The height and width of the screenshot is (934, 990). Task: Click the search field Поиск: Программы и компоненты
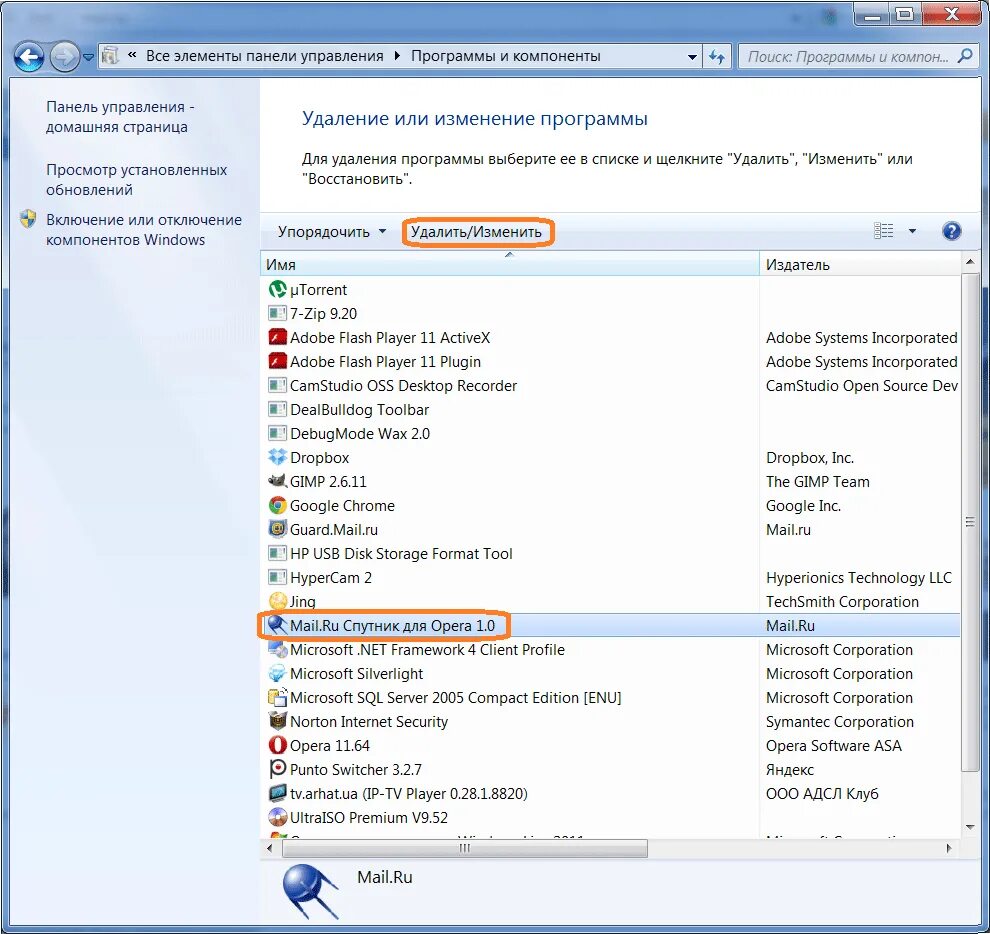pos(849,57)
